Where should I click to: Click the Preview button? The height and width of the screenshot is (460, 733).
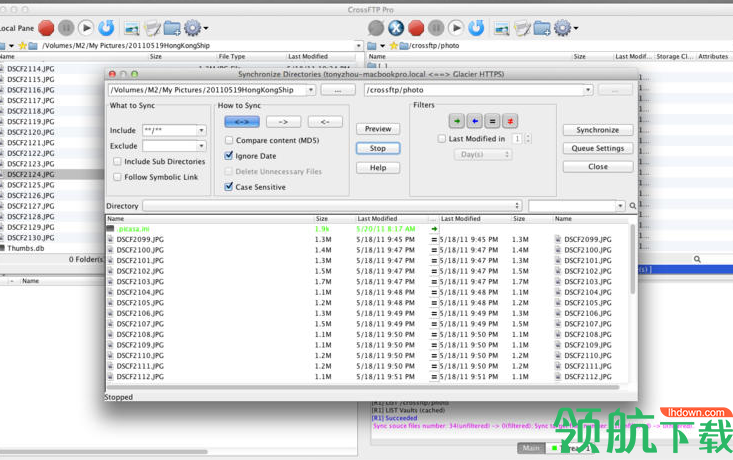coord(378,129)
